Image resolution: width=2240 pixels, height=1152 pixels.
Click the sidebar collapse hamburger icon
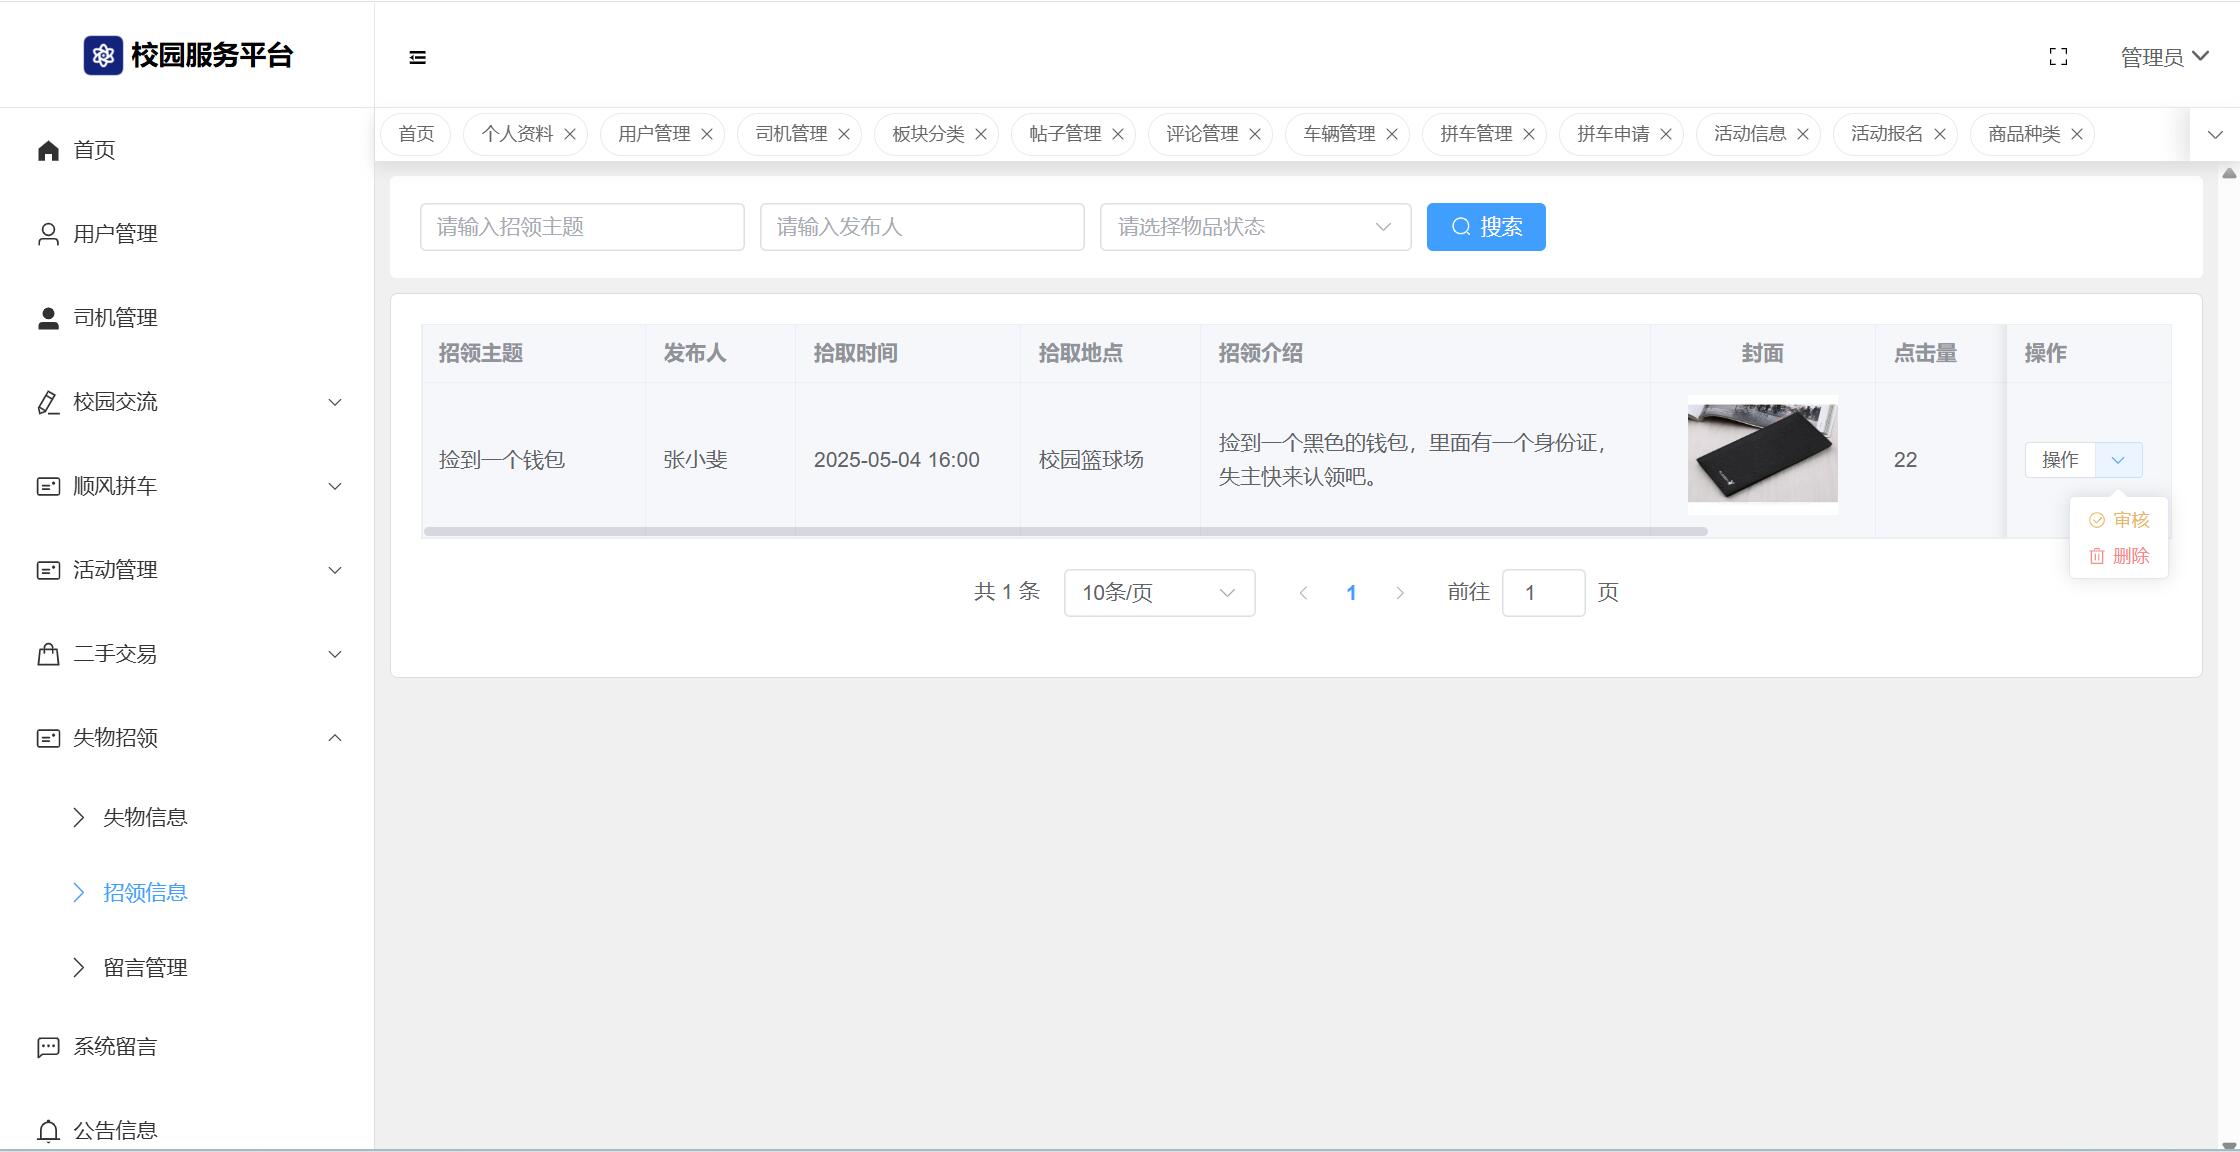tap(418, 58)
